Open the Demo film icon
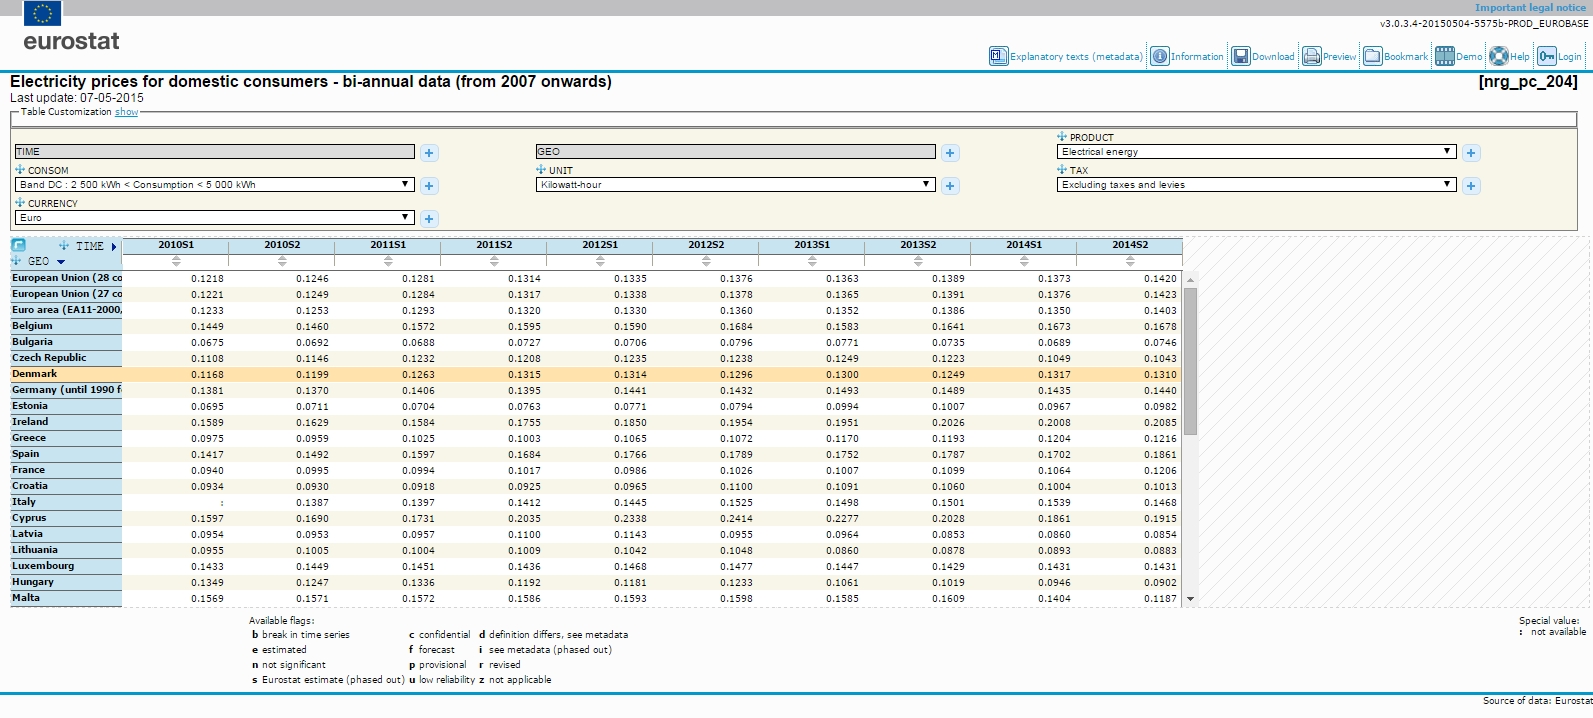The width and height of the screenshot is (1593, 718). (1445, 56)
